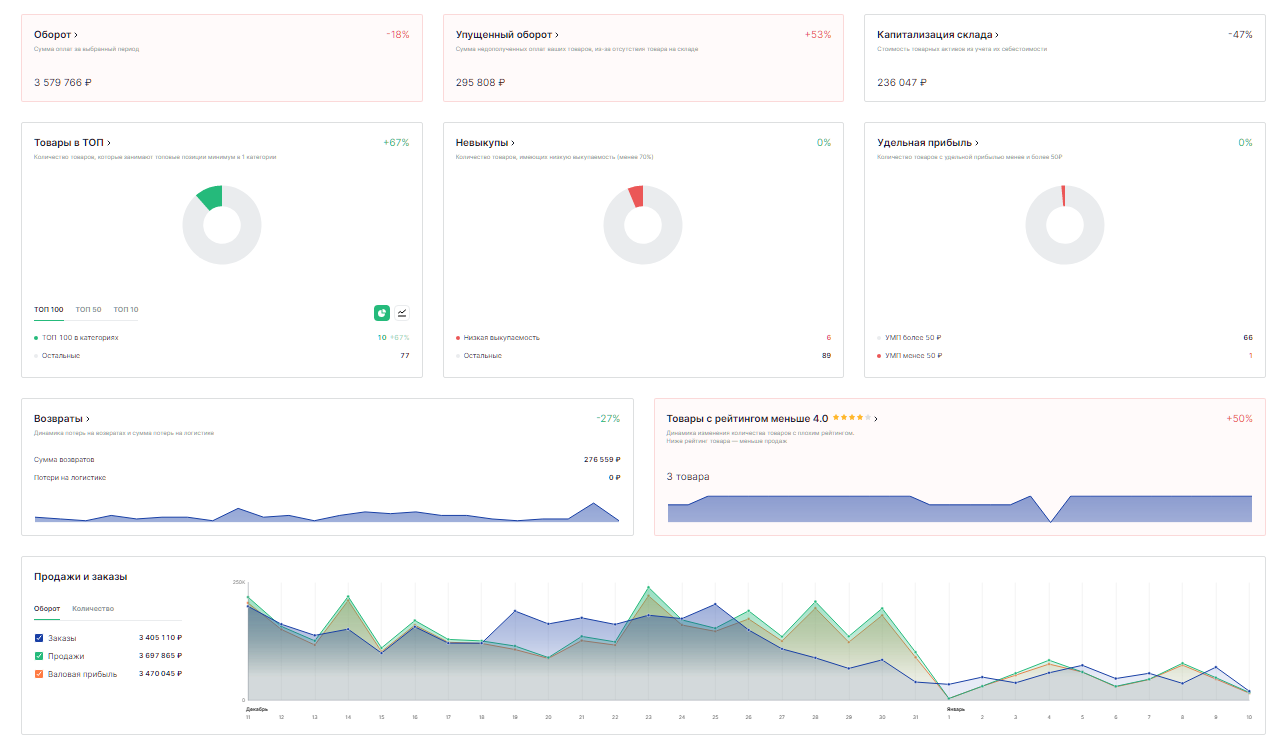This screenshot has width=1280, height=749.
Task: Click the green donut segment in Товары в ТОП
Action: (211, 197)
